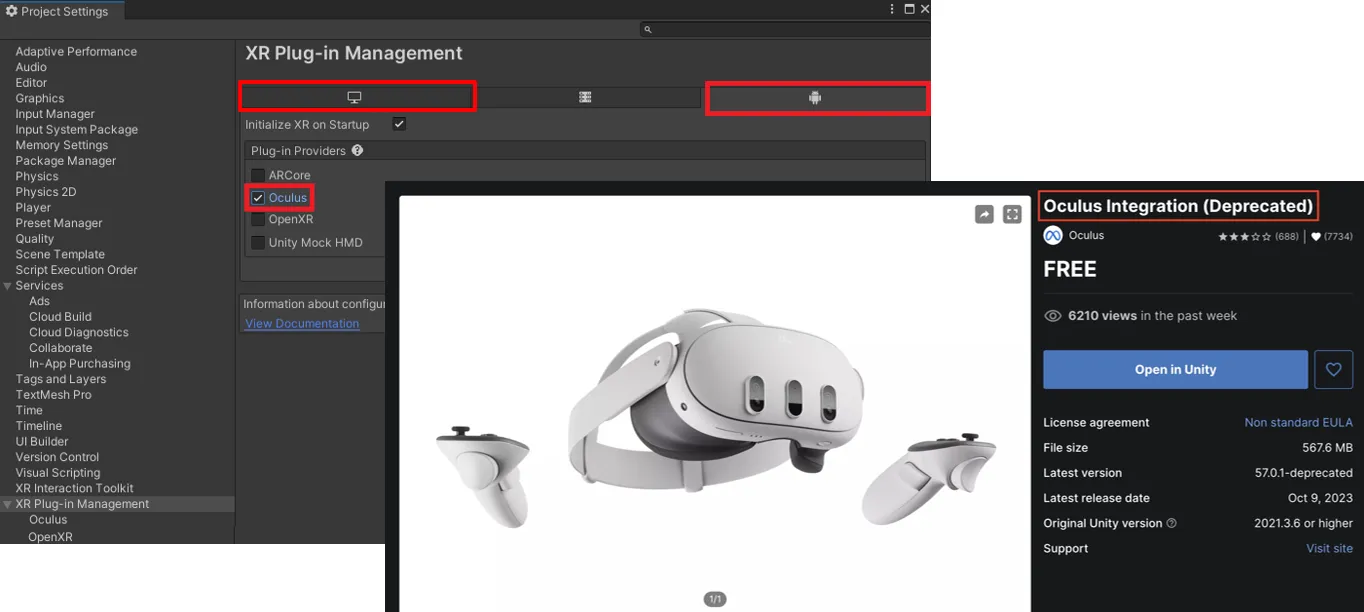The width and height of the screenshot is (1364, 612).
Task: Enable the OpenXR plug-in provider
Action: click(x=256, y=218)
